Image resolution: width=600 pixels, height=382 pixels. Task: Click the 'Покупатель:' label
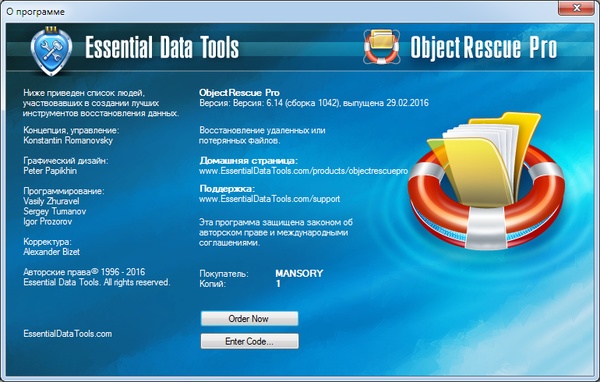[224, 274]
